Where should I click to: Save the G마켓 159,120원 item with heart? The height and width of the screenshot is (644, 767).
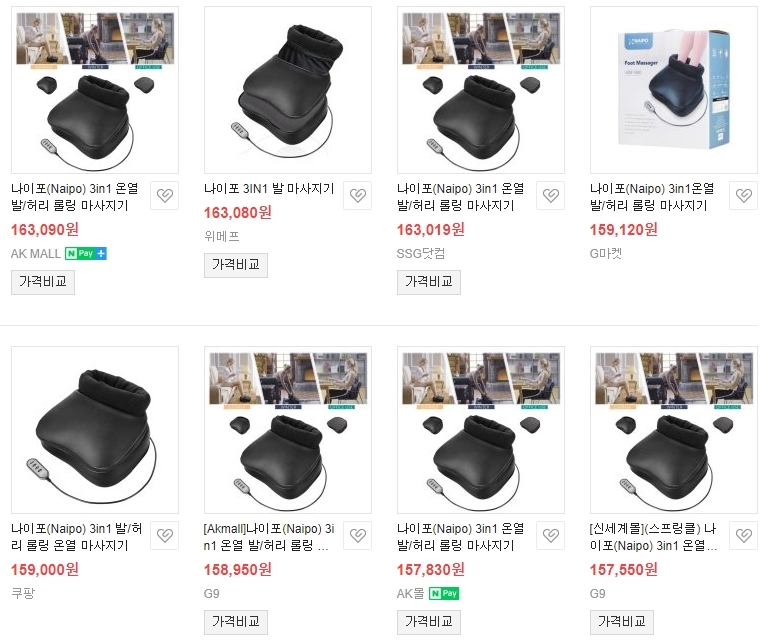coord(744,196)
